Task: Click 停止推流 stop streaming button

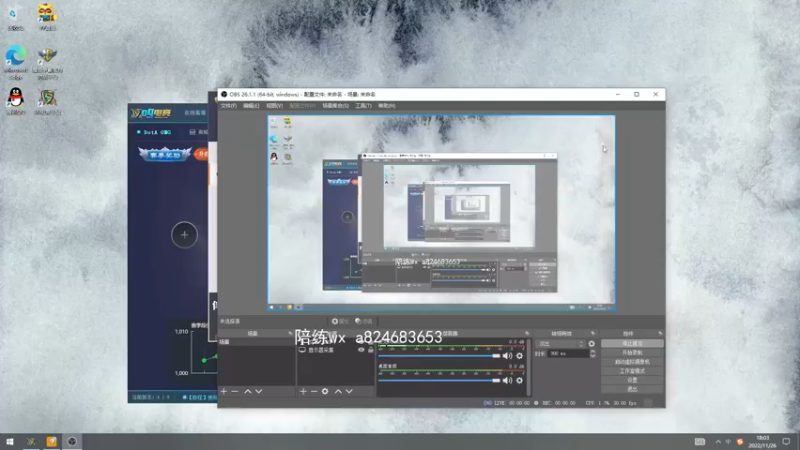Action: (632, 343)
